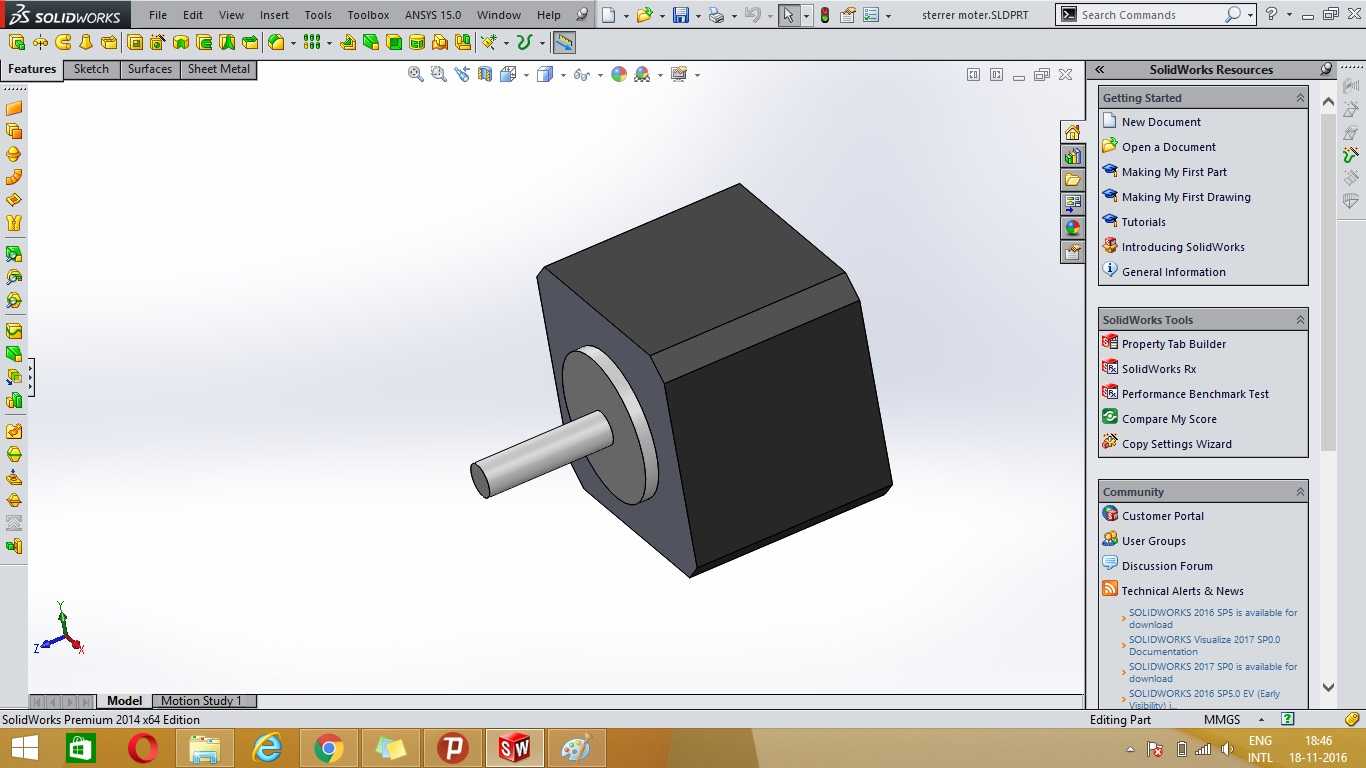Open the File Explorer task pane tab
Viewport: 1366px width, 768px height.
click(x=1072, y=180)
